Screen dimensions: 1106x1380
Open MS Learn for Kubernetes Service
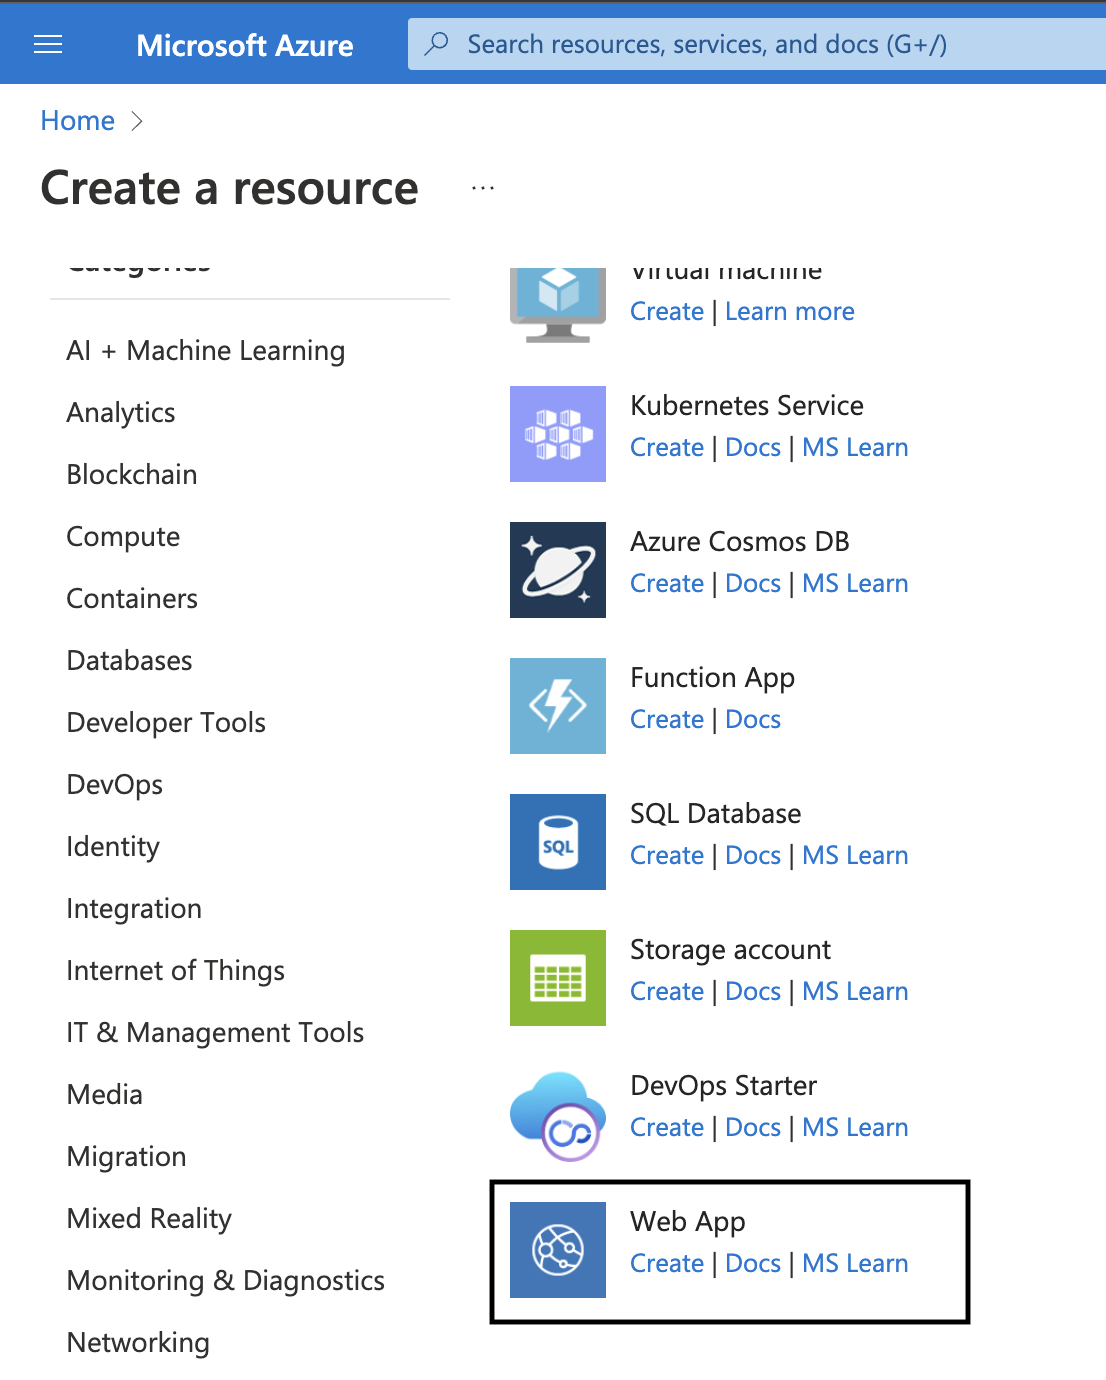[855, 448]
